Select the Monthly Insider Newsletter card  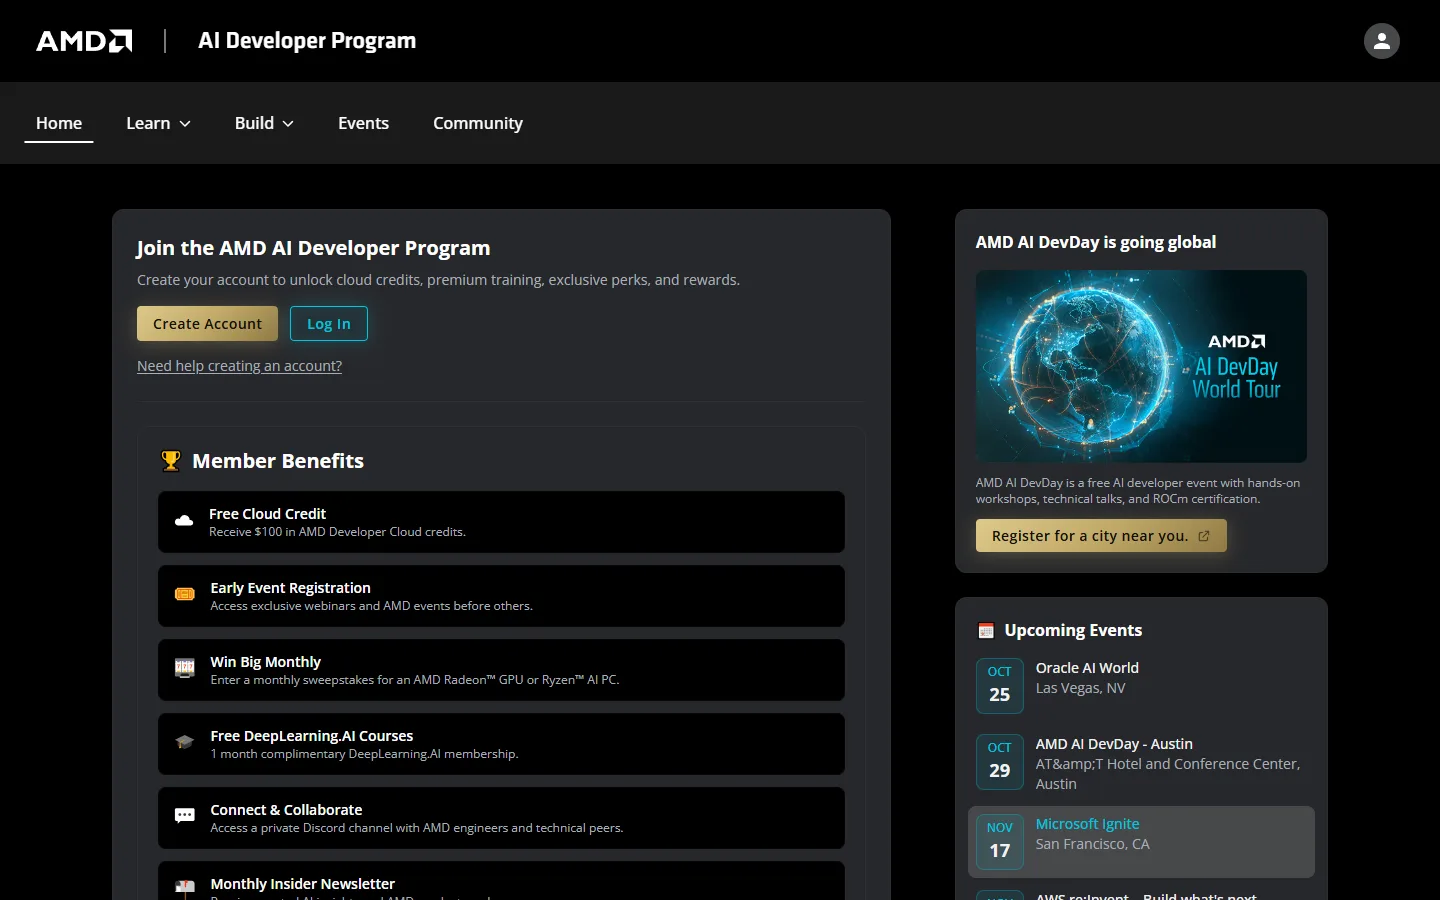coord(501,881)
